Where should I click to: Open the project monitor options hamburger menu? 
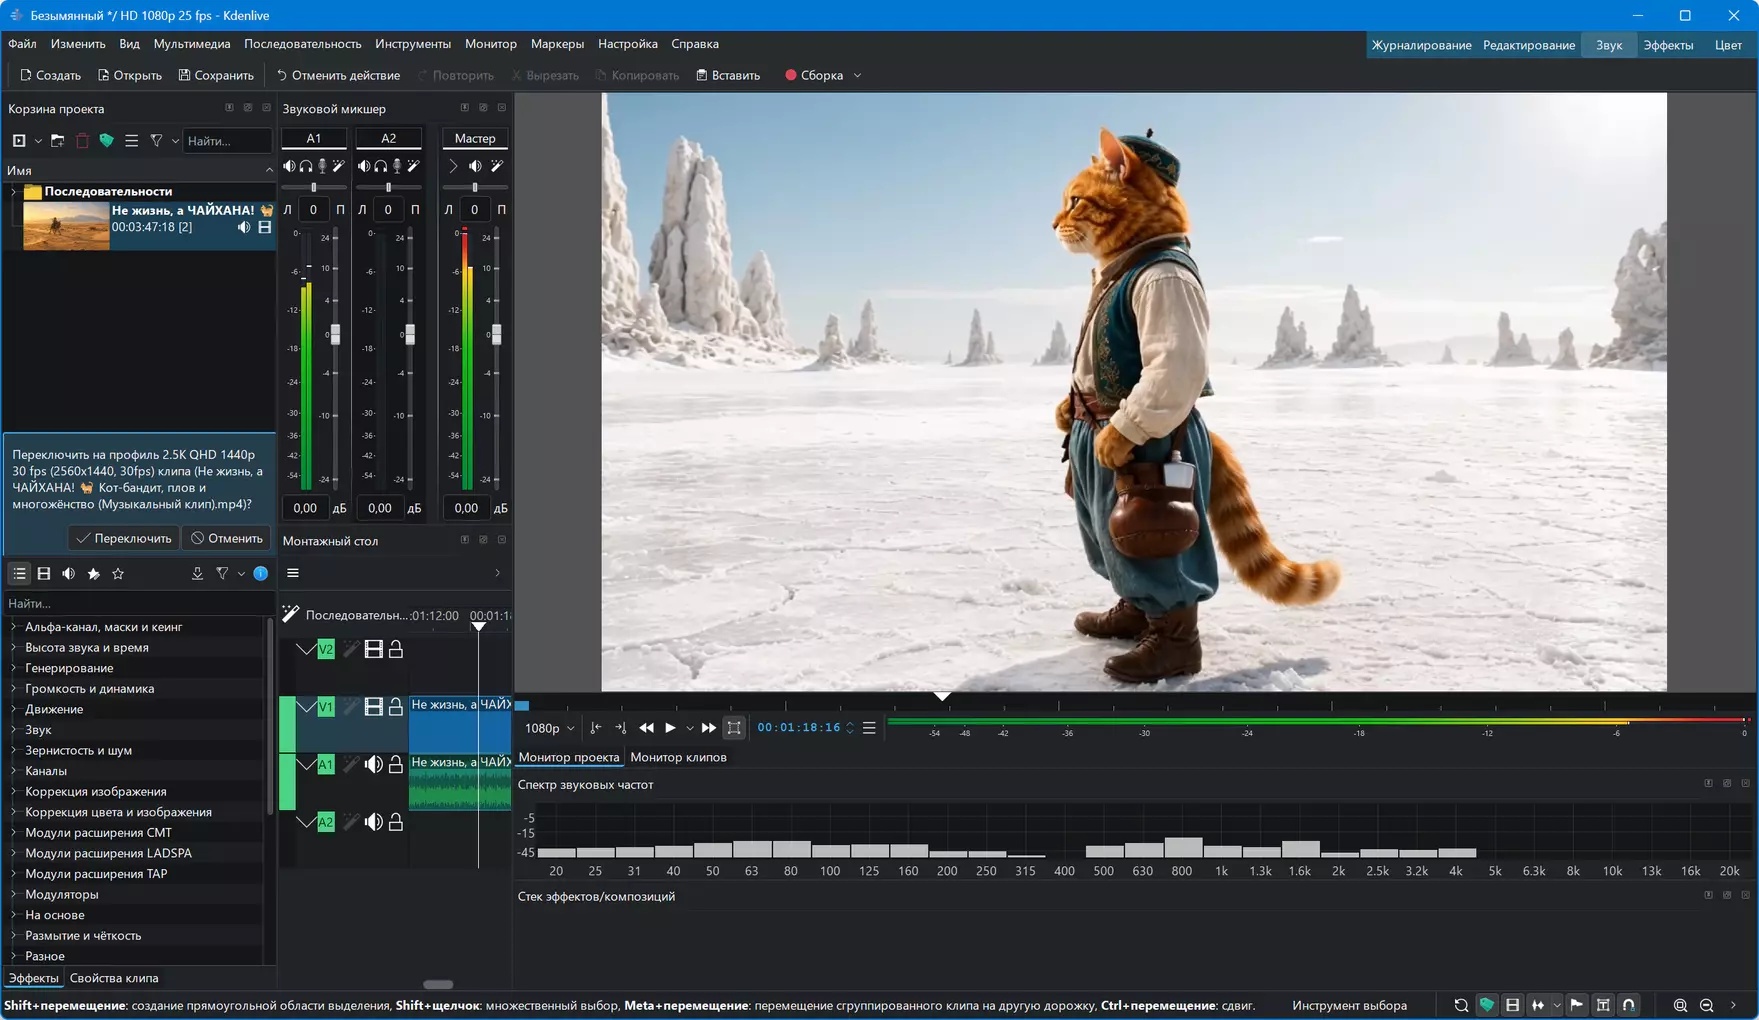(x=869, y=728)
